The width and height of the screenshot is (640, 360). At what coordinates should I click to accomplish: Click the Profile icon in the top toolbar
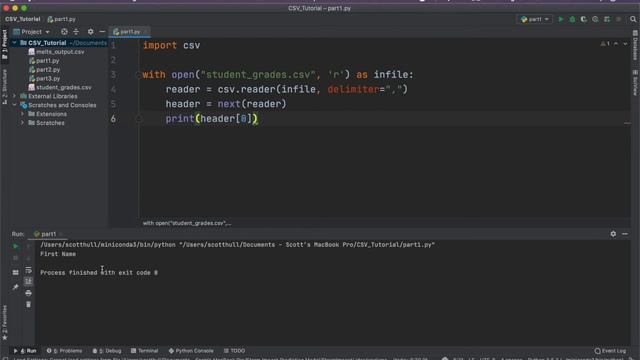pos(595,19)
